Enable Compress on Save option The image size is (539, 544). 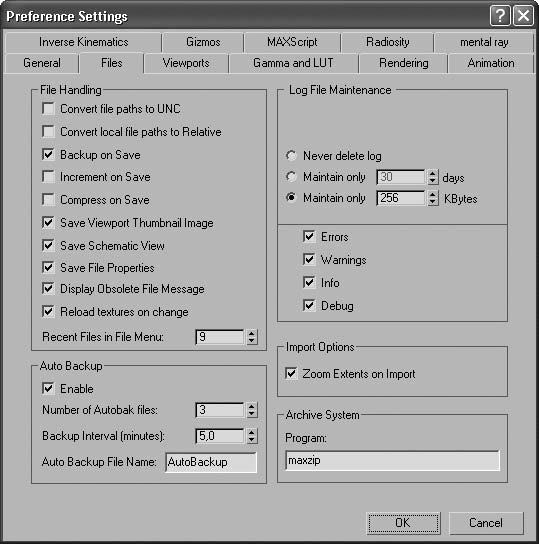tap(48, 199)
